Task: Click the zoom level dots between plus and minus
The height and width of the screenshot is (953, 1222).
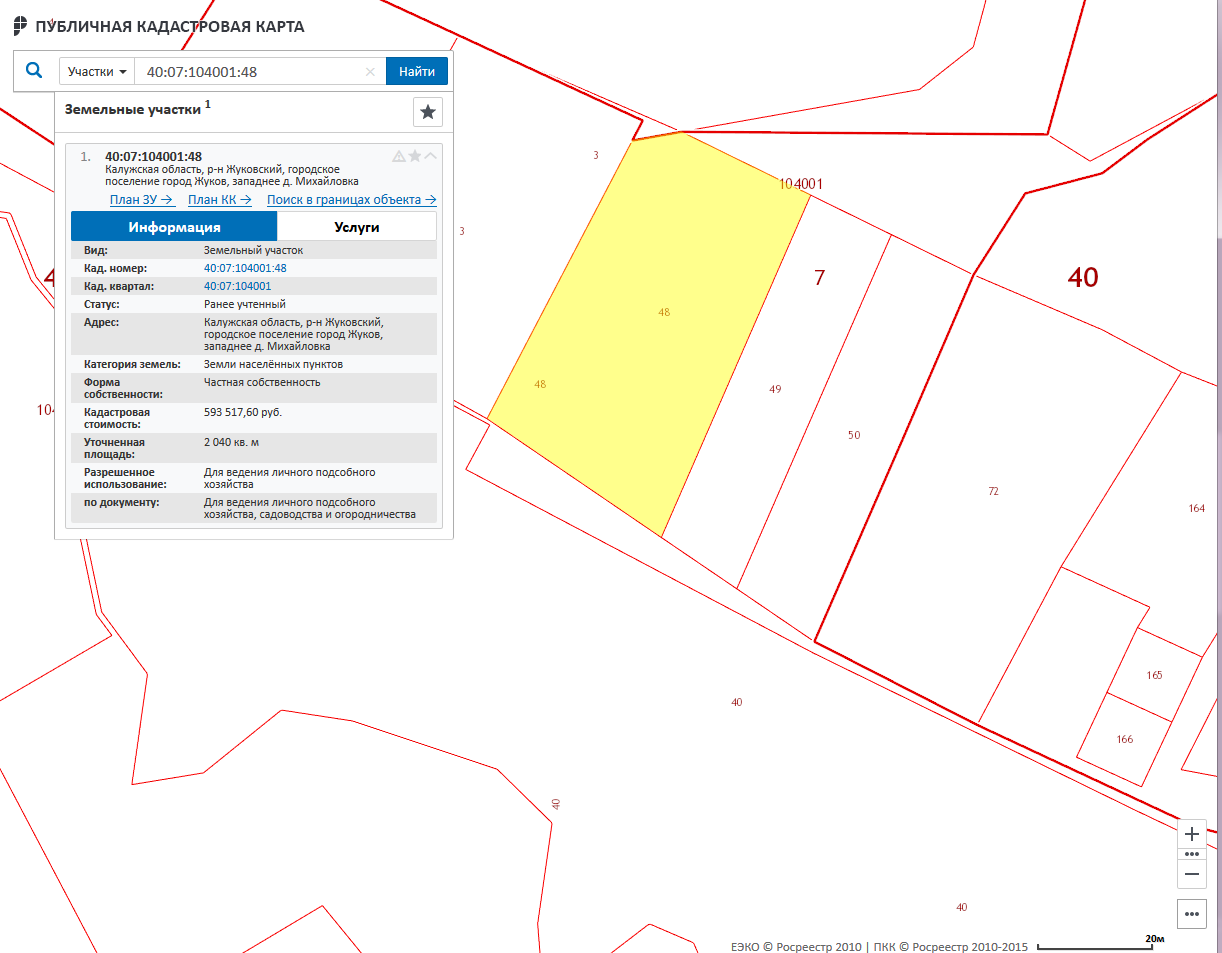Action: 1191,854
